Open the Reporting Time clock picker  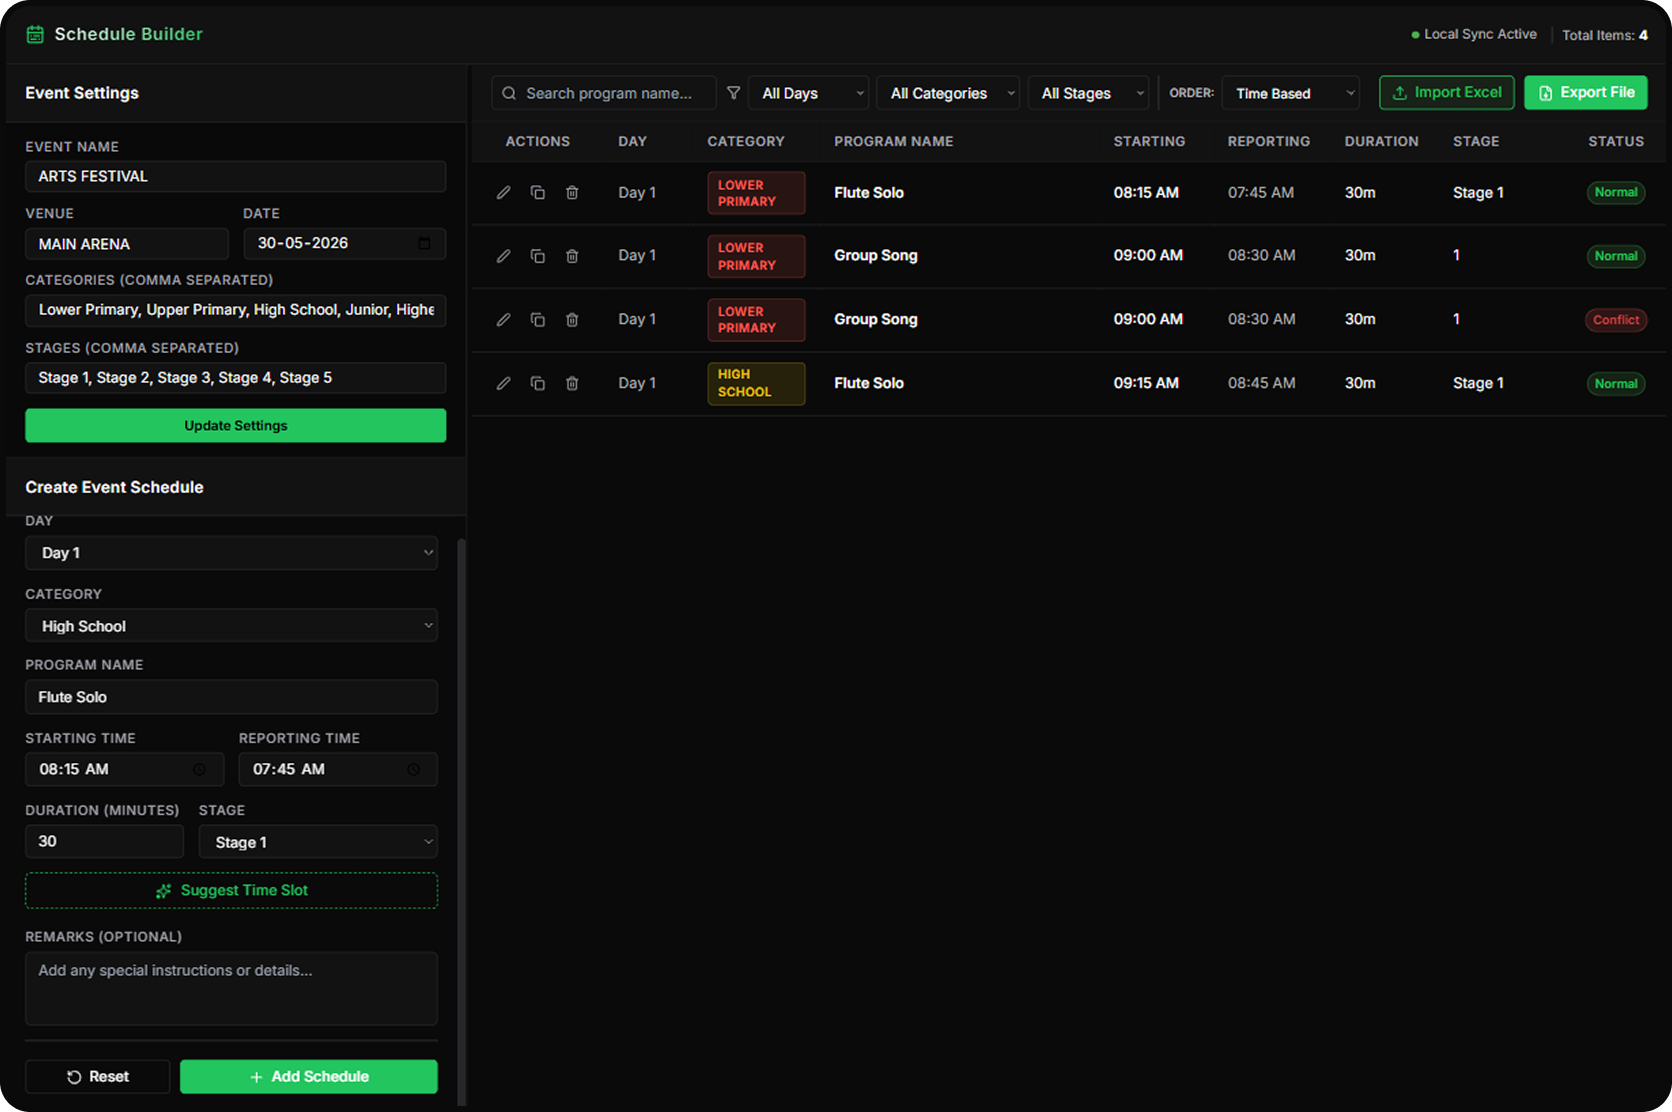click(x=413, y=769)
